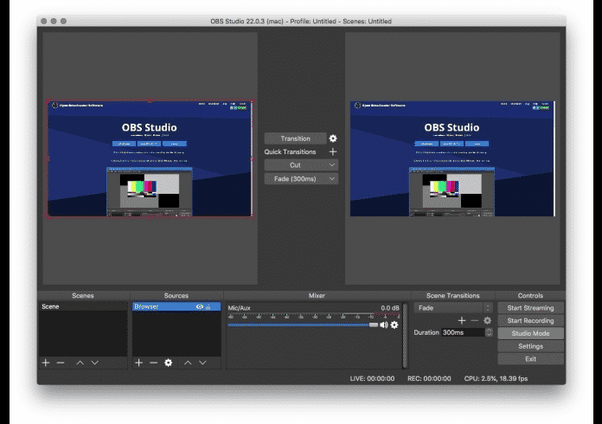Open source properties gear in Sources panel
The width and height of the screenshot is (602, 424).
168,363
